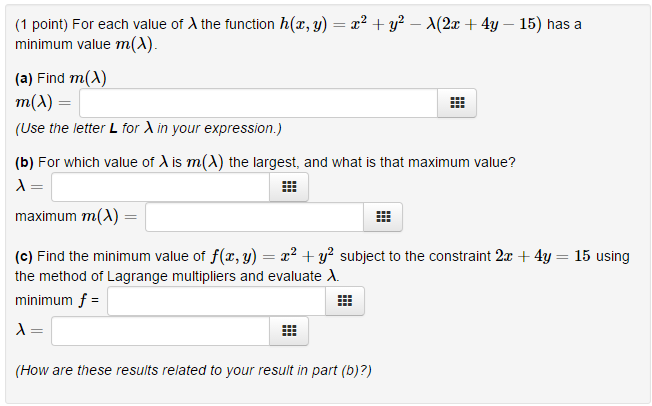The width and height of the screenshot is (652, 406).
Task: Click grid icon beside maximum m(λ) field
Action: tap(382, 217)
